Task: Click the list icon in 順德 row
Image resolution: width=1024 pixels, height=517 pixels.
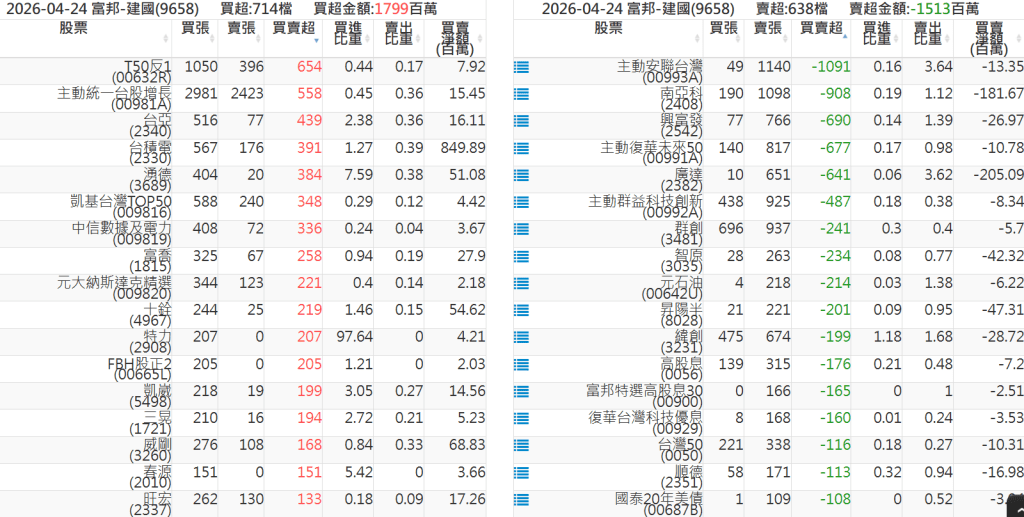Action: [521, 472]
